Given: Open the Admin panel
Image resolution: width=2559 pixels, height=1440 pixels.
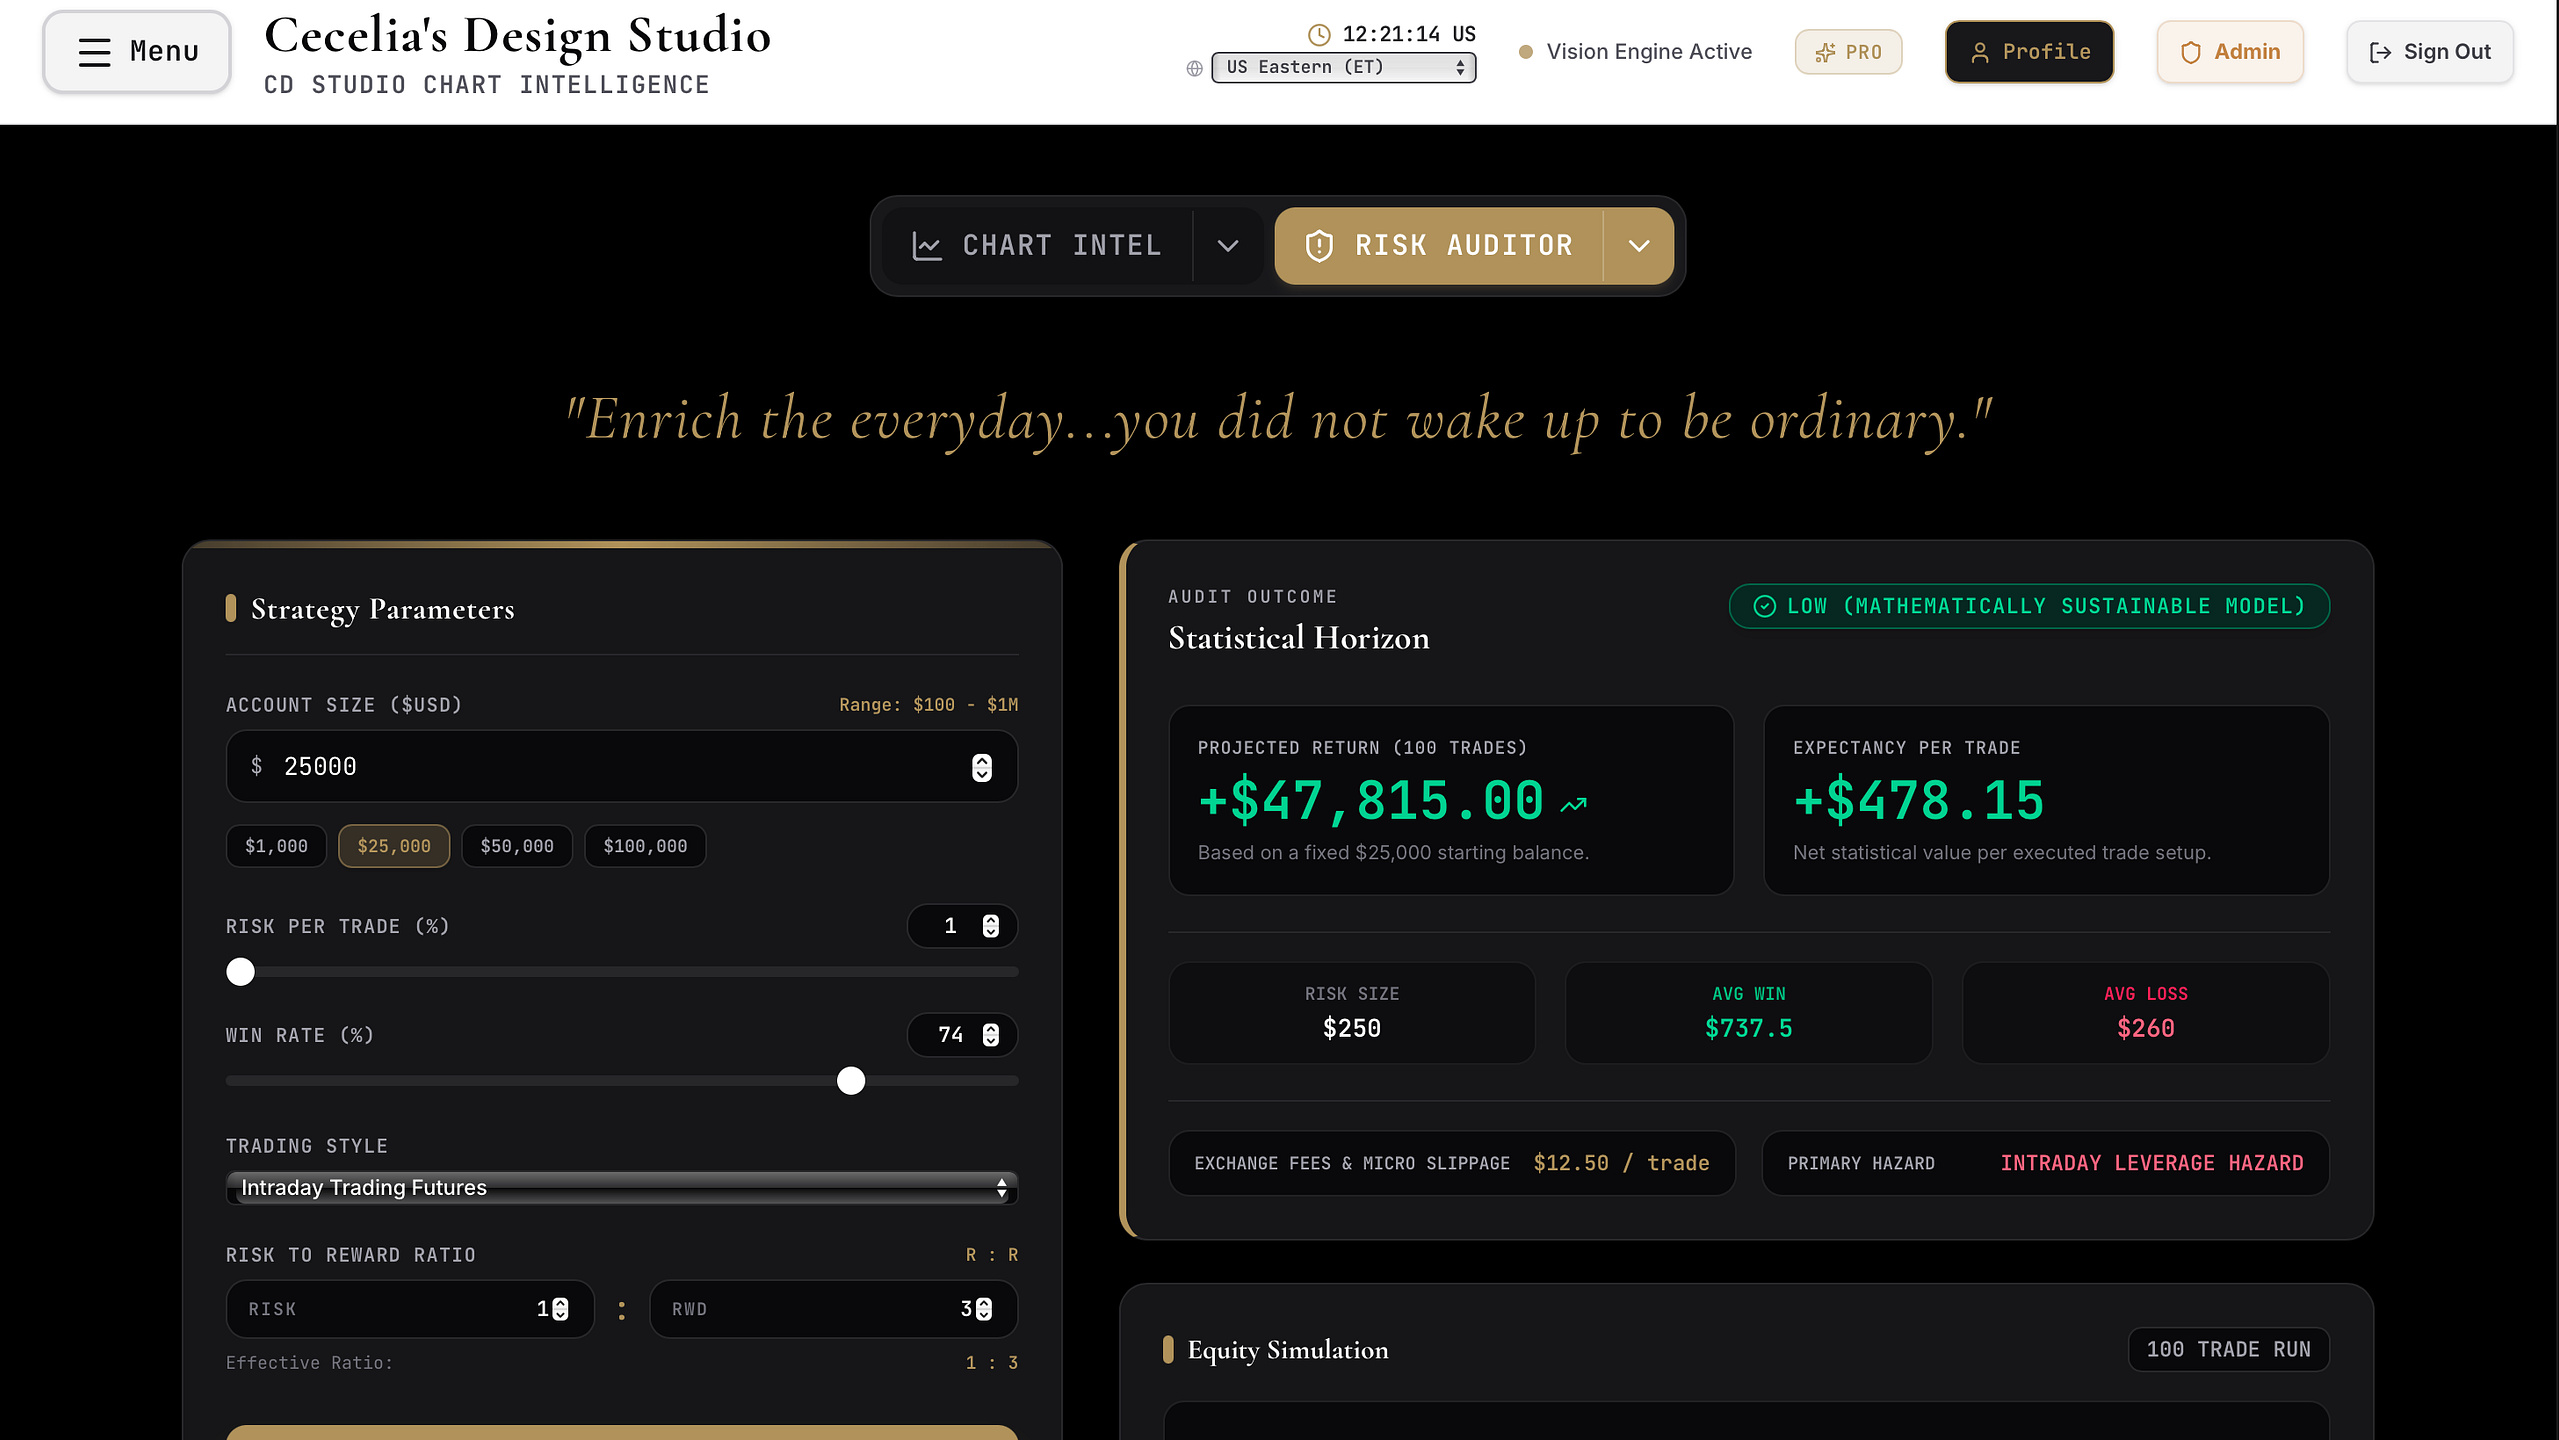Looking at the screenshot, I should click(x=2230, y=52).
